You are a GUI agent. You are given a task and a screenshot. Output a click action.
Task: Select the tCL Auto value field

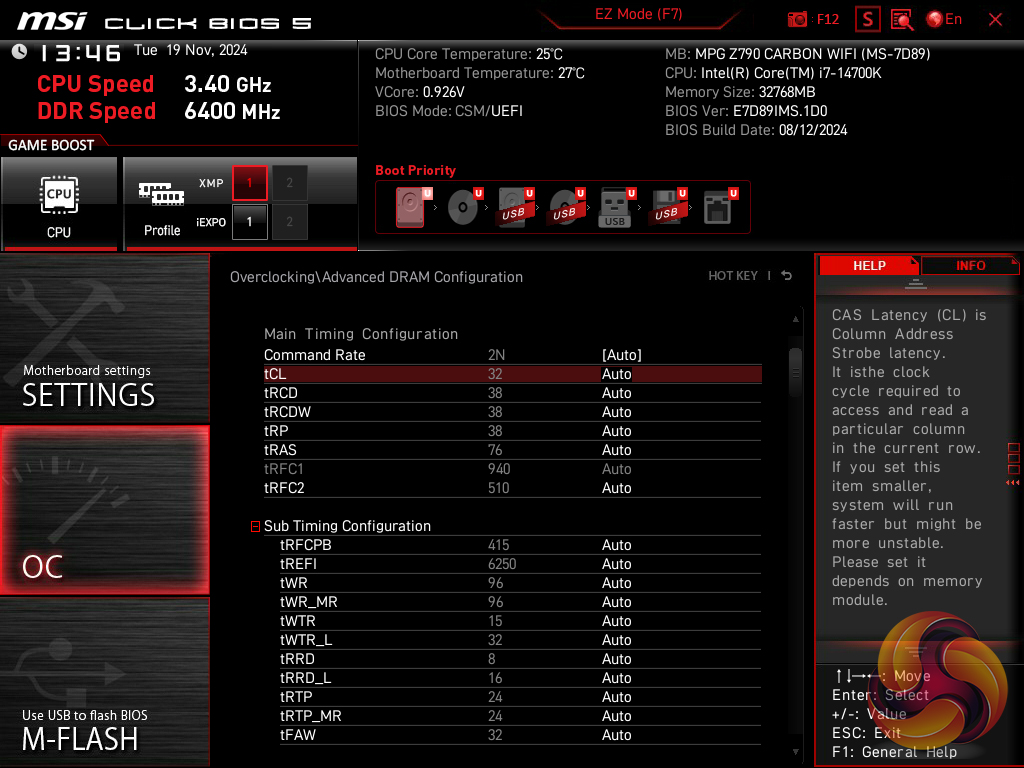[616, 374]
